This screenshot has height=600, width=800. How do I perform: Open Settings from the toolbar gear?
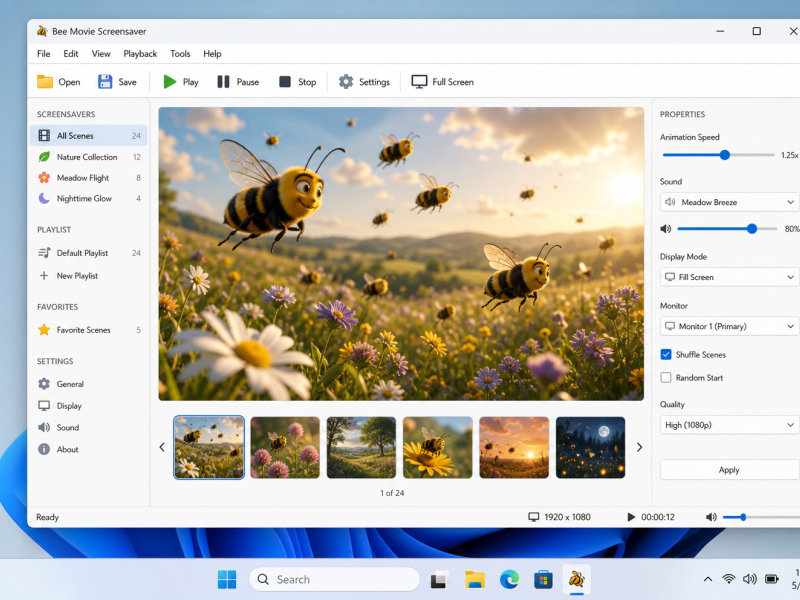click(346, 82)
